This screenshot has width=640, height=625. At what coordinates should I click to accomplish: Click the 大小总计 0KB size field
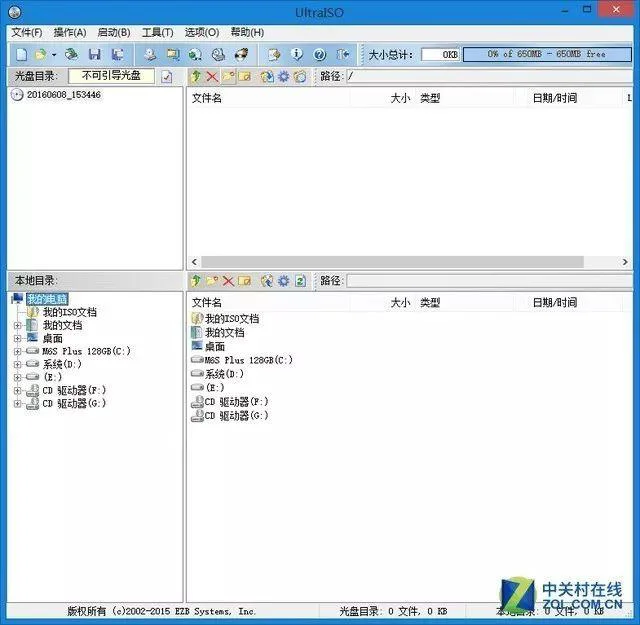point(440,54)
